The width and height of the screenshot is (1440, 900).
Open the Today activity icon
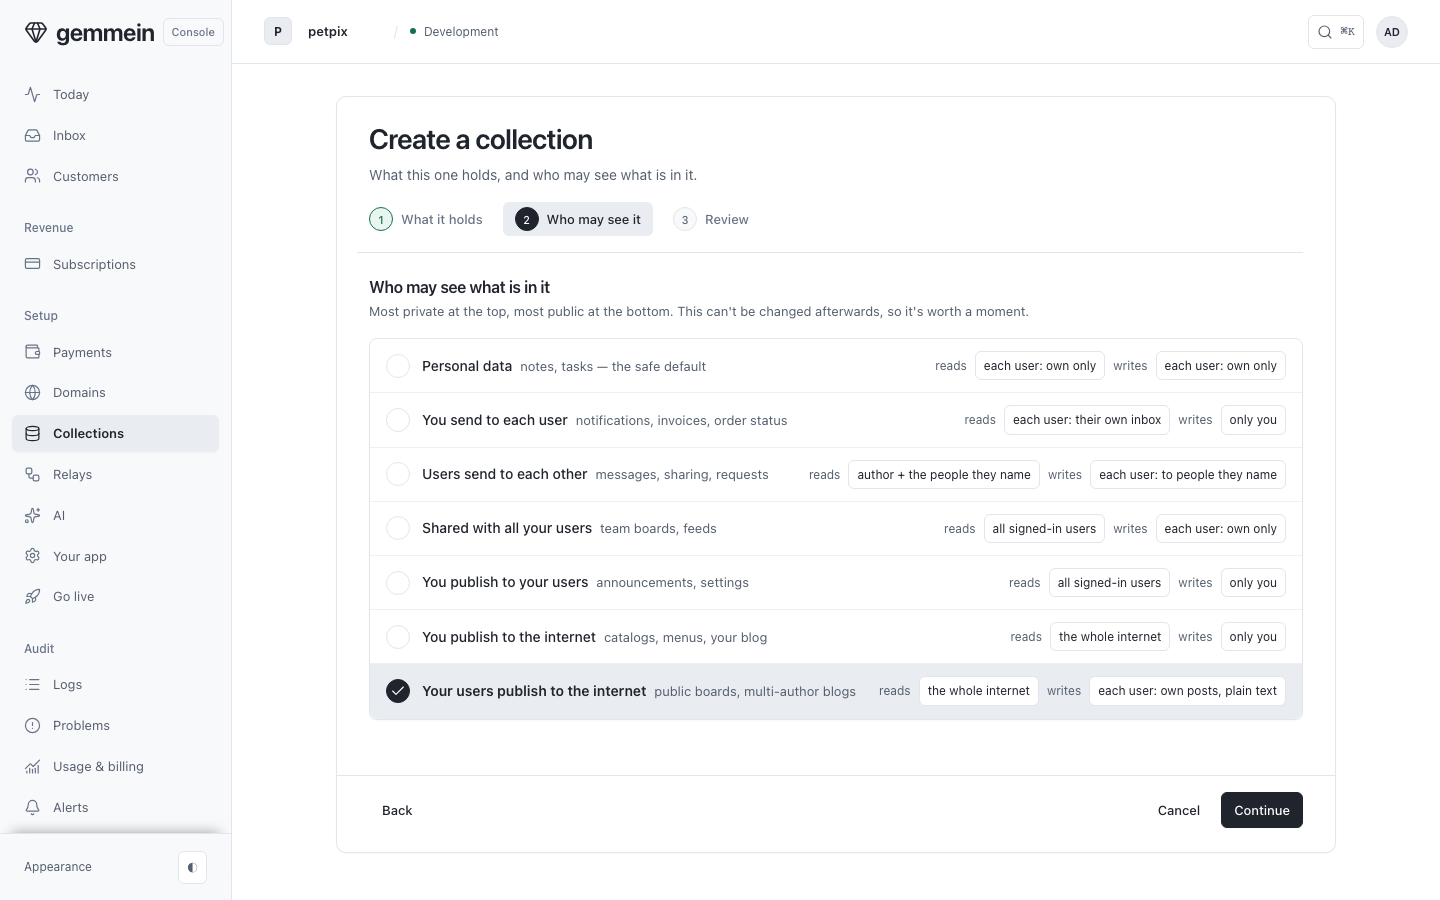(33, 94)
